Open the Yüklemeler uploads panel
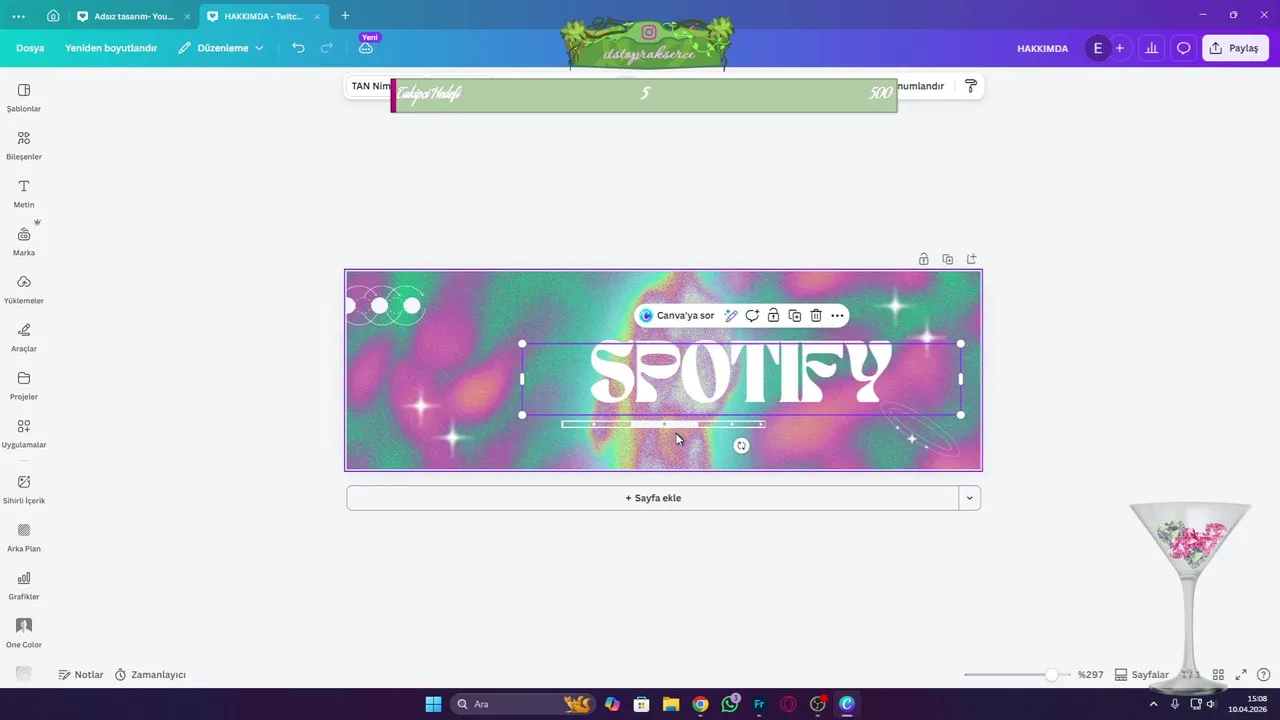This screenshot has width=1280, height=720. [24, 289]
